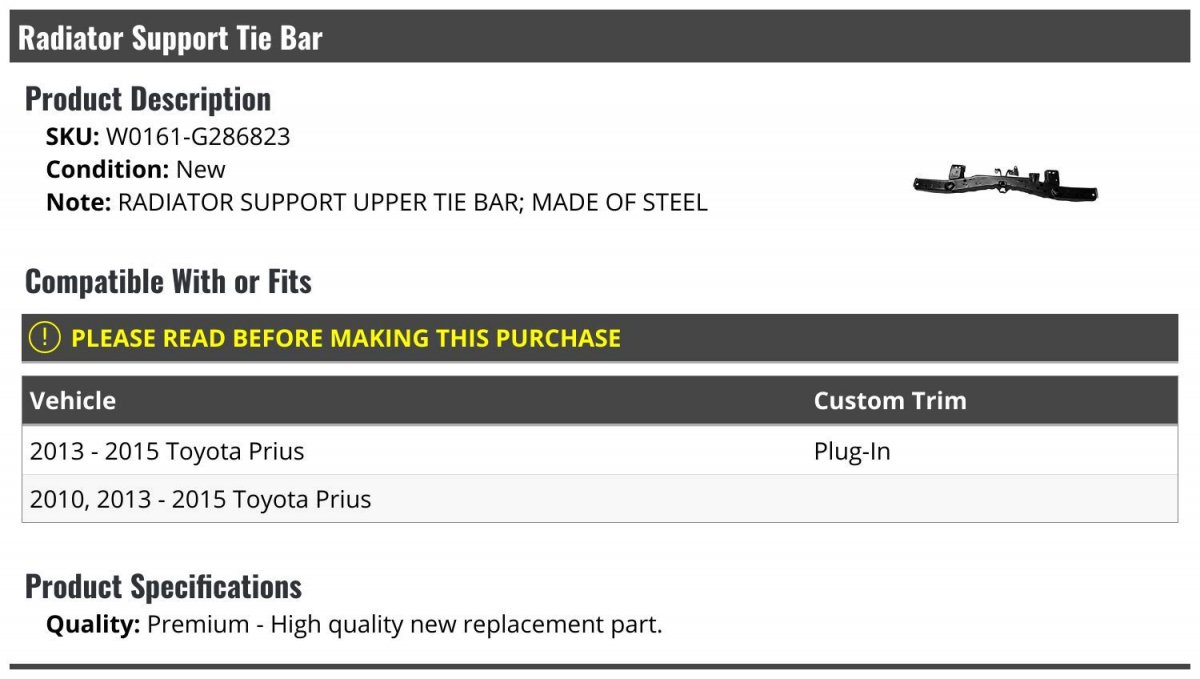Click the Radiator Support Tie Bar title bar
This screenshot has height=679, width=1200.
click(170, 38)
